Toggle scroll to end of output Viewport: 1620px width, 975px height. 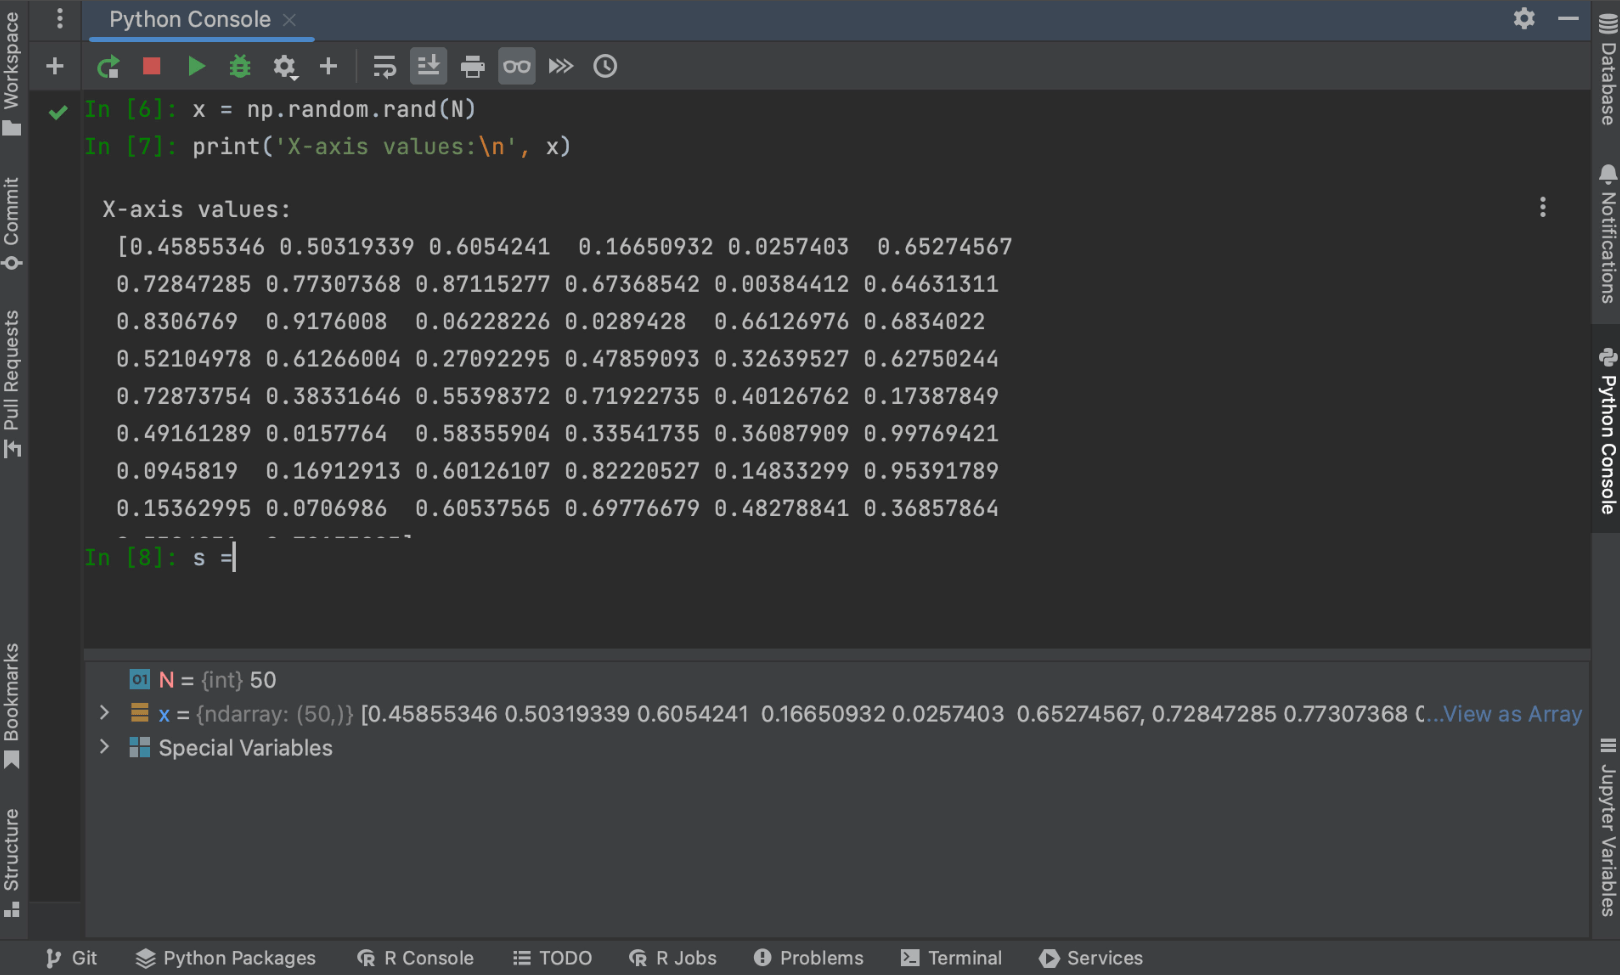coord(428,67)
